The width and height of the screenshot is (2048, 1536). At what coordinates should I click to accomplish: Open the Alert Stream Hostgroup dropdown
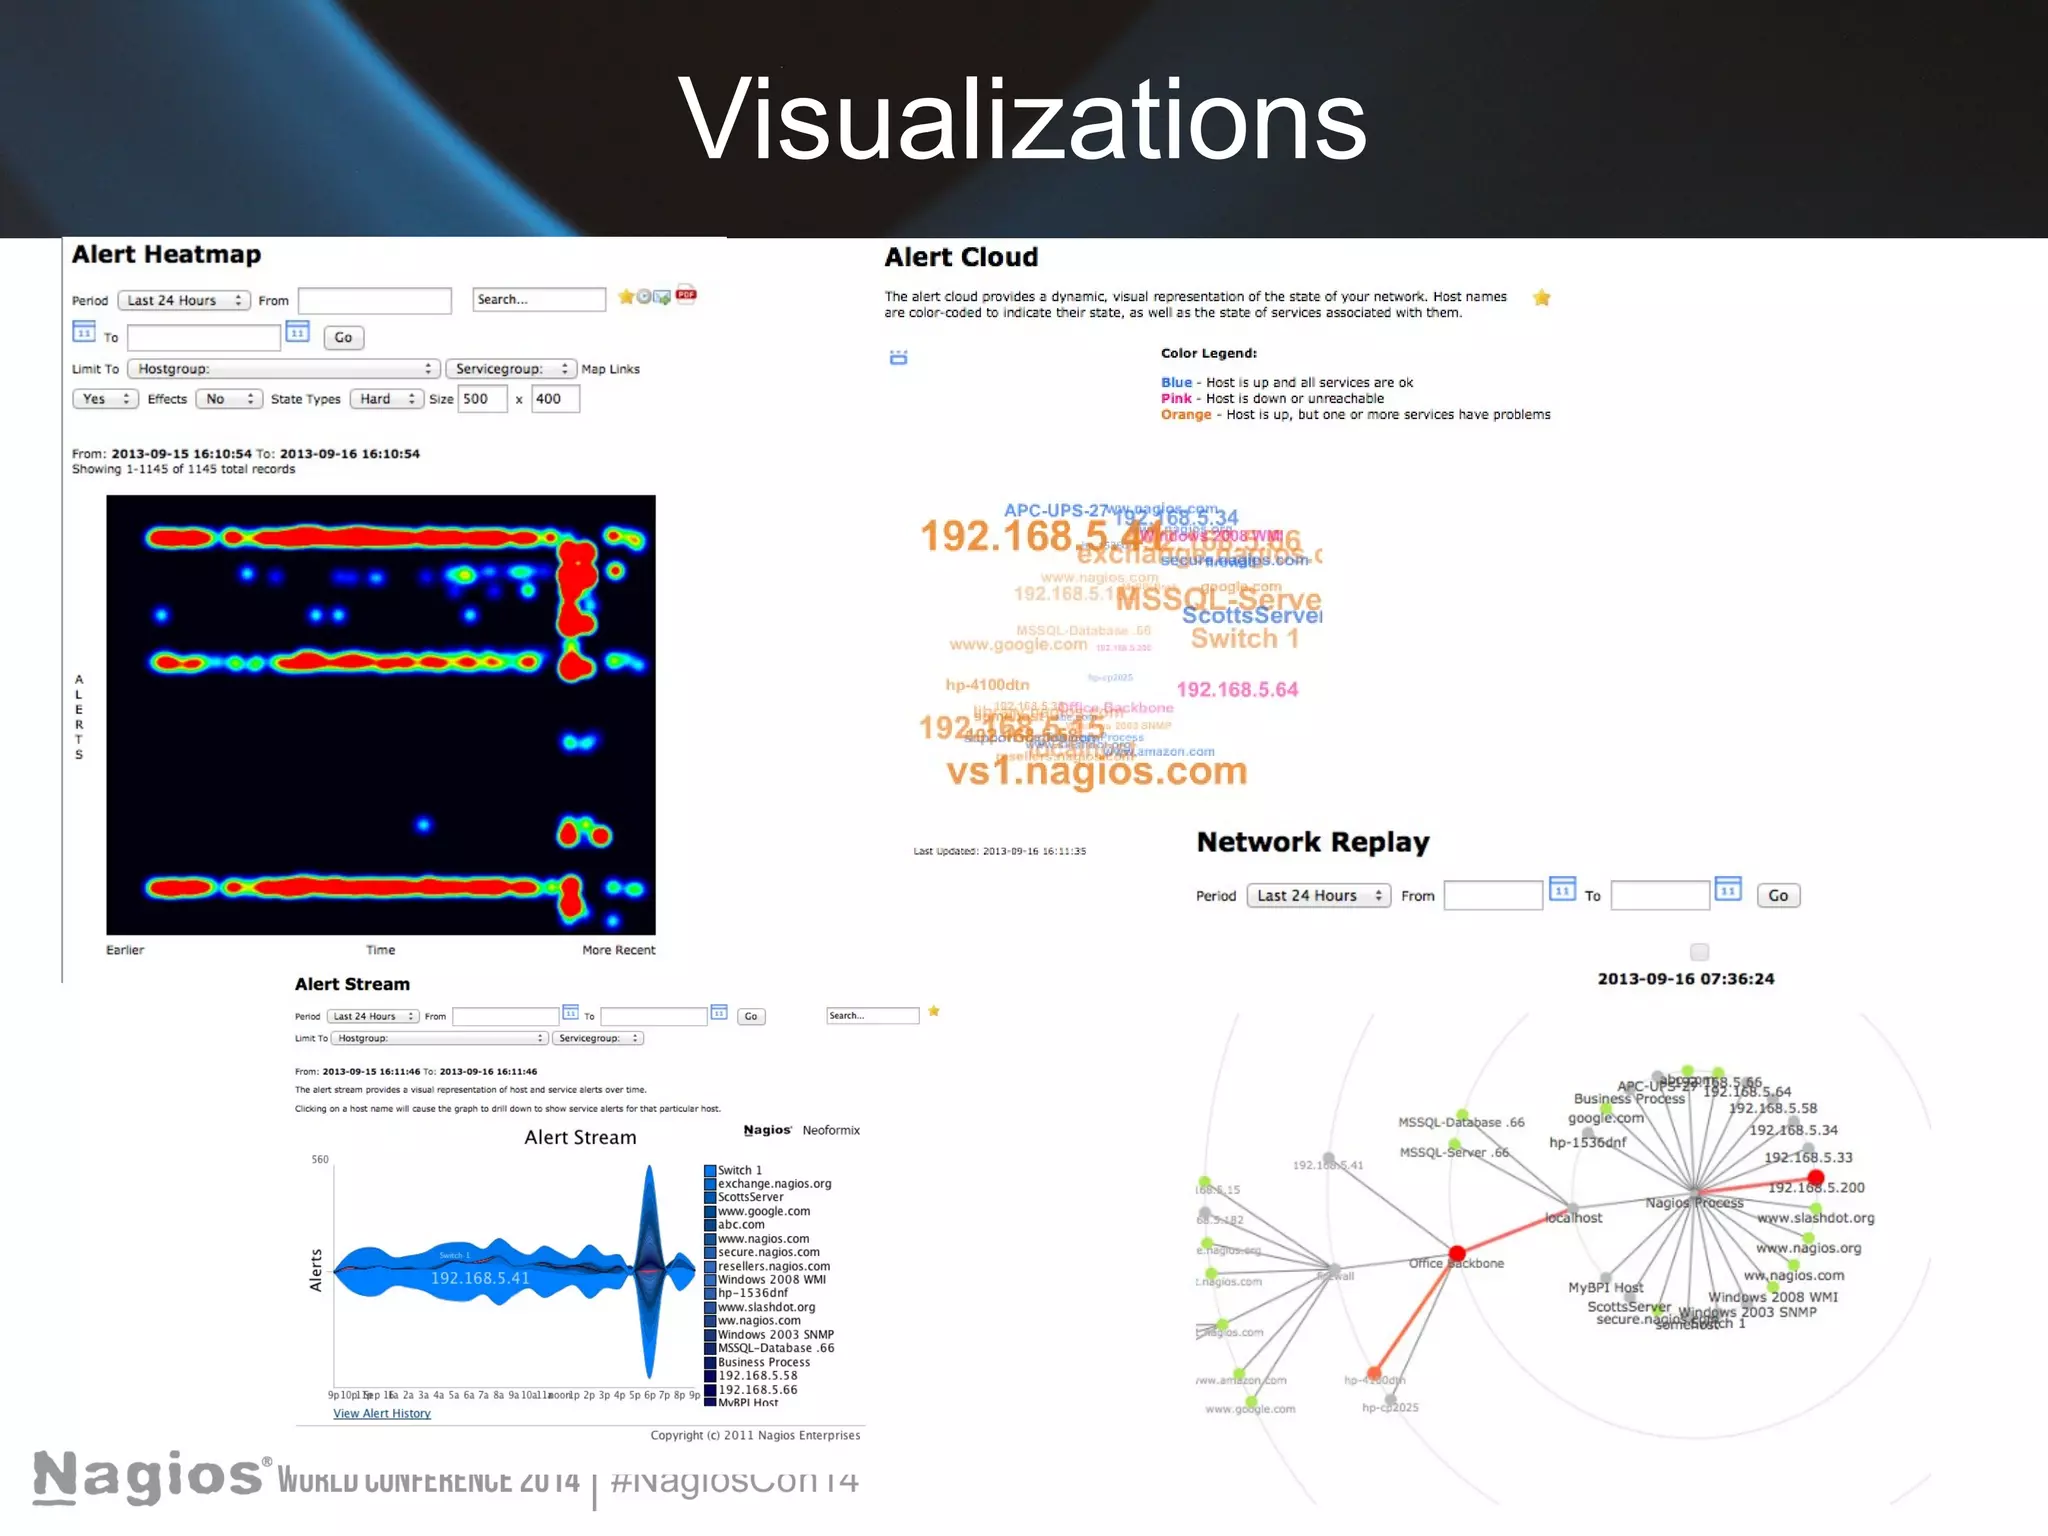tap(440, 1038)
